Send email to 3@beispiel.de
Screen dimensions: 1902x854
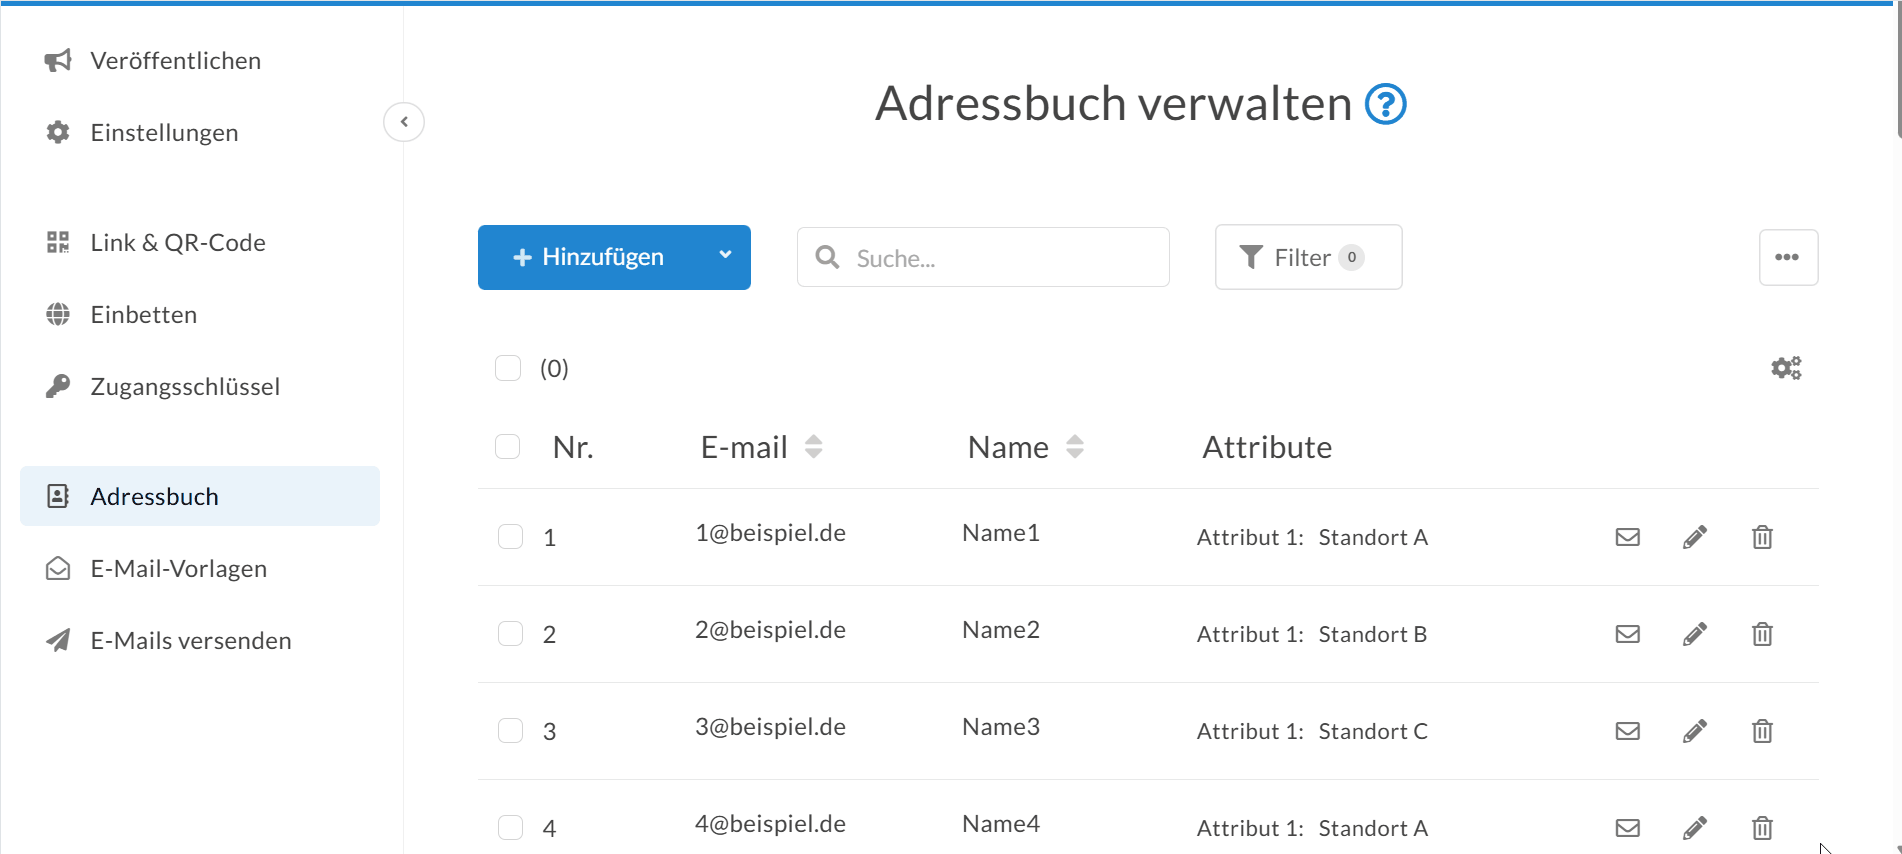pyautogui.click(x=1628, y=731)
